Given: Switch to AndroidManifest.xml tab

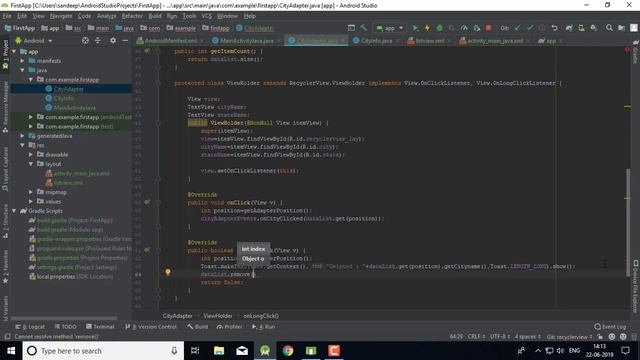Looking at the screenshot, I should tap(171, 41).
